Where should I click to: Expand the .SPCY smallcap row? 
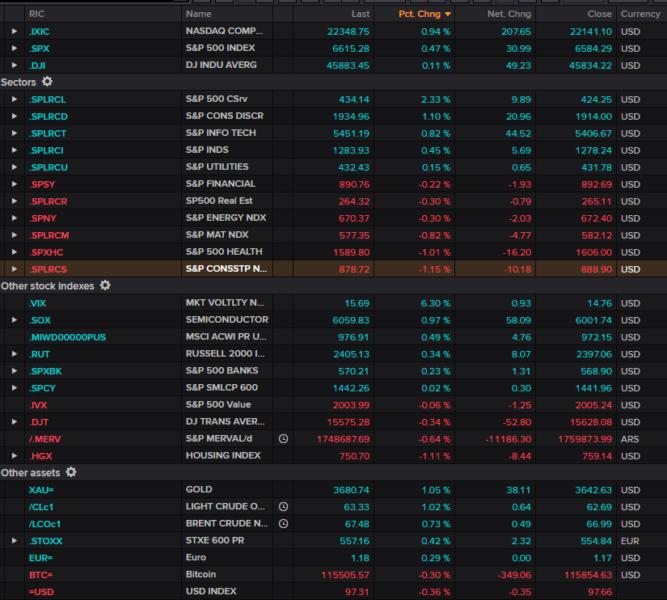click(14, 388)
